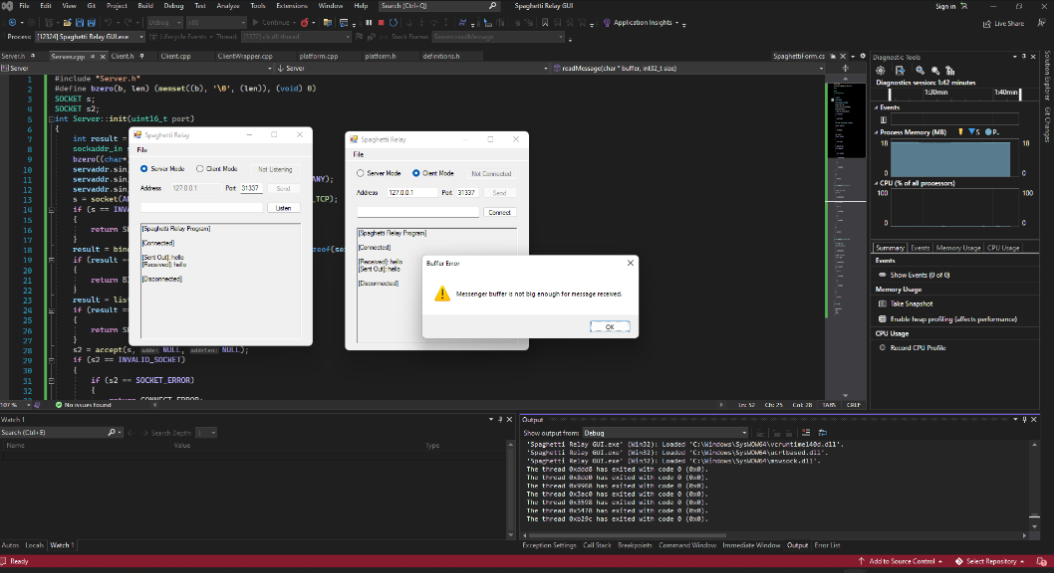Viewport: 1054px width, 573px height.
Task: Open the Select Repository dropdown
Action: pyautogui.click(x=990, y=561)
